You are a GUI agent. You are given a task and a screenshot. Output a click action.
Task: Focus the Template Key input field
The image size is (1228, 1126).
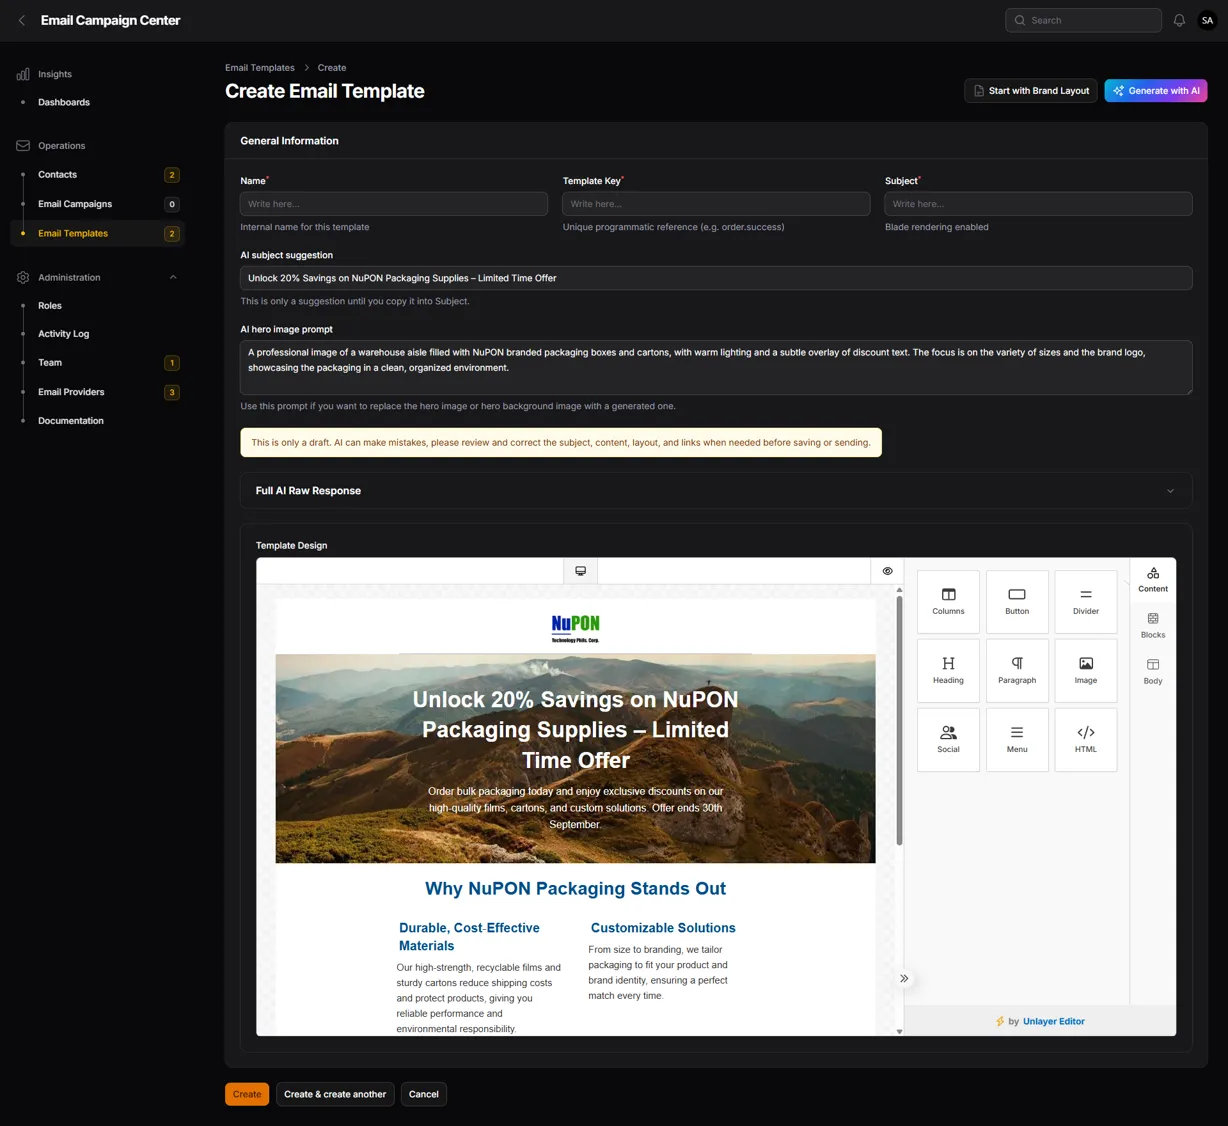pyautogui.click(x=716, y=204)
